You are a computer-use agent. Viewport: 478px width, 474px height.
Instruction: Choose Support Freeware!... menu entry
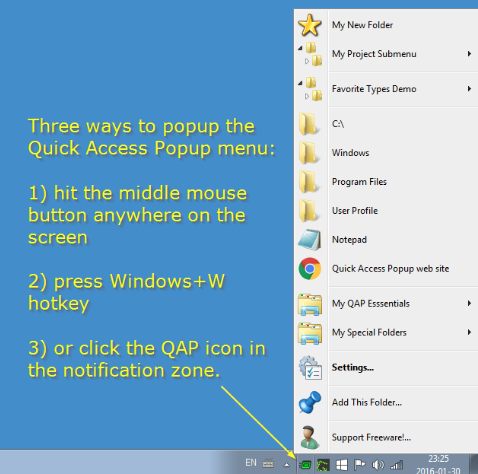coord(386,437)
